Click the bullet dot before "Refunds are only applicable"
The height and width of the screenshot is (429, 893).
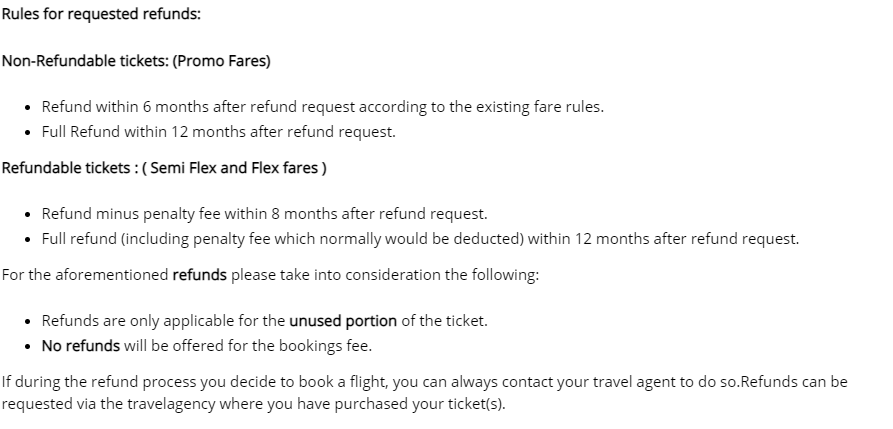[x=27, y=322]
